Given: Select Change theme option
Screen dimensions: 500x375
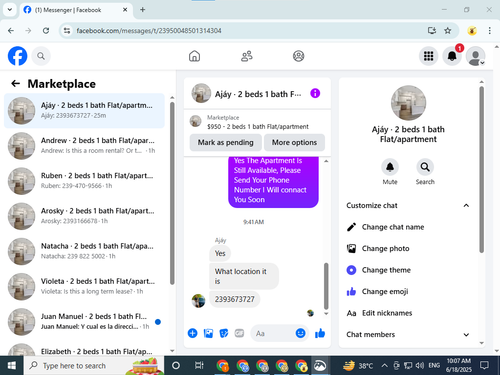Looking at the screenshot, I should (x=408, y=270).
